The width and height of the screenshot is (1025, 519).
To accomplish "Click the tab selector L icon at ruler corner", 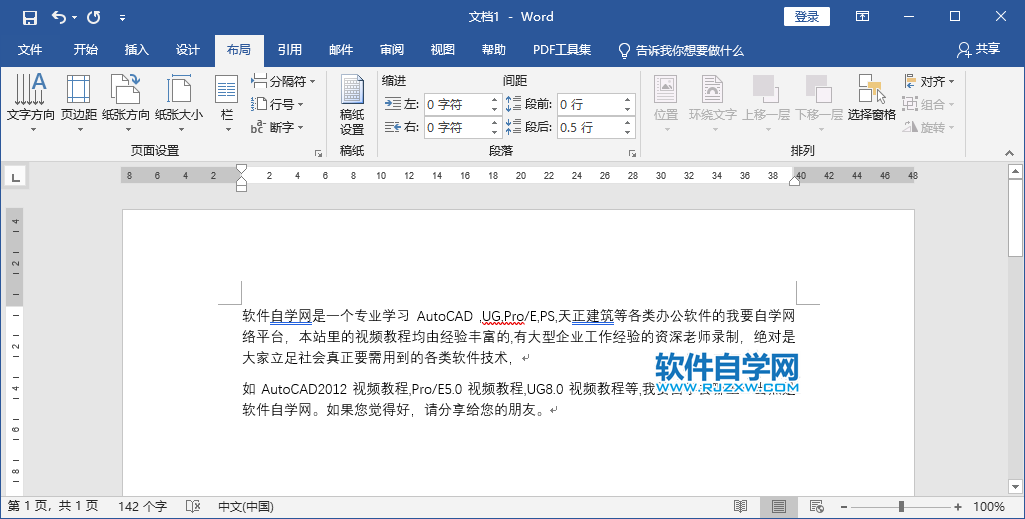I will coord(15,176).
